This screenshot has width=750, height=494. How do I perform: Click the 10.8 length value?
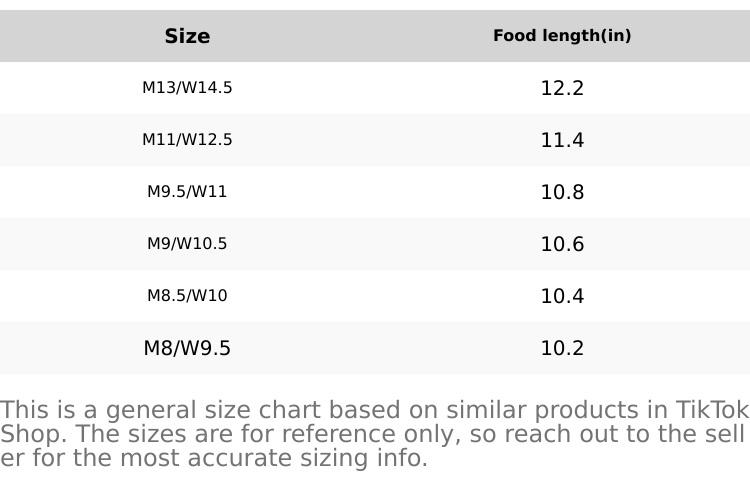(x=562, y=192)
